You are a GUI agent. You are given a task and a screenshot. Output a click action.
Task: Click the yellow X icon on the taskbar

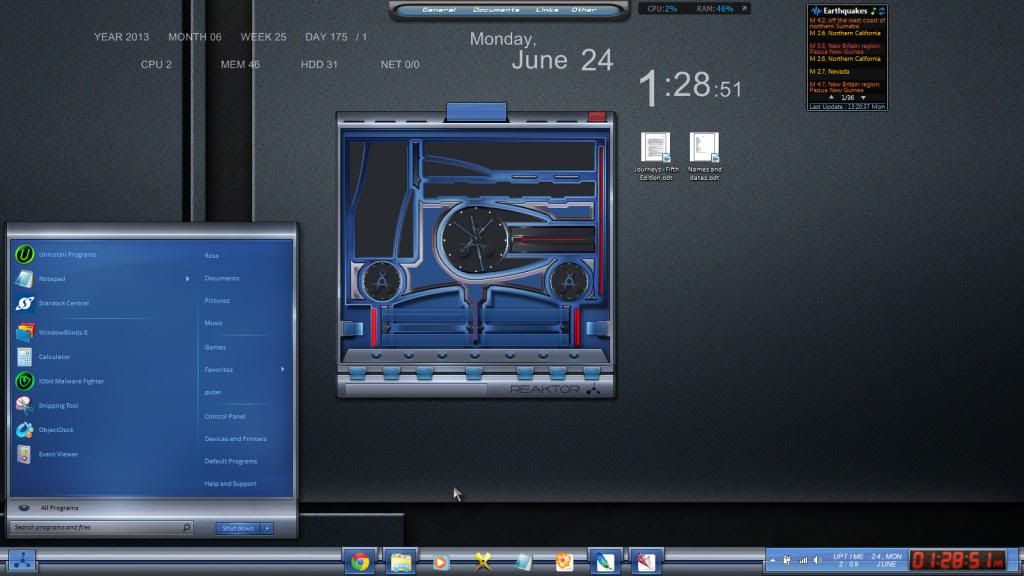click(x=483, y=562)
